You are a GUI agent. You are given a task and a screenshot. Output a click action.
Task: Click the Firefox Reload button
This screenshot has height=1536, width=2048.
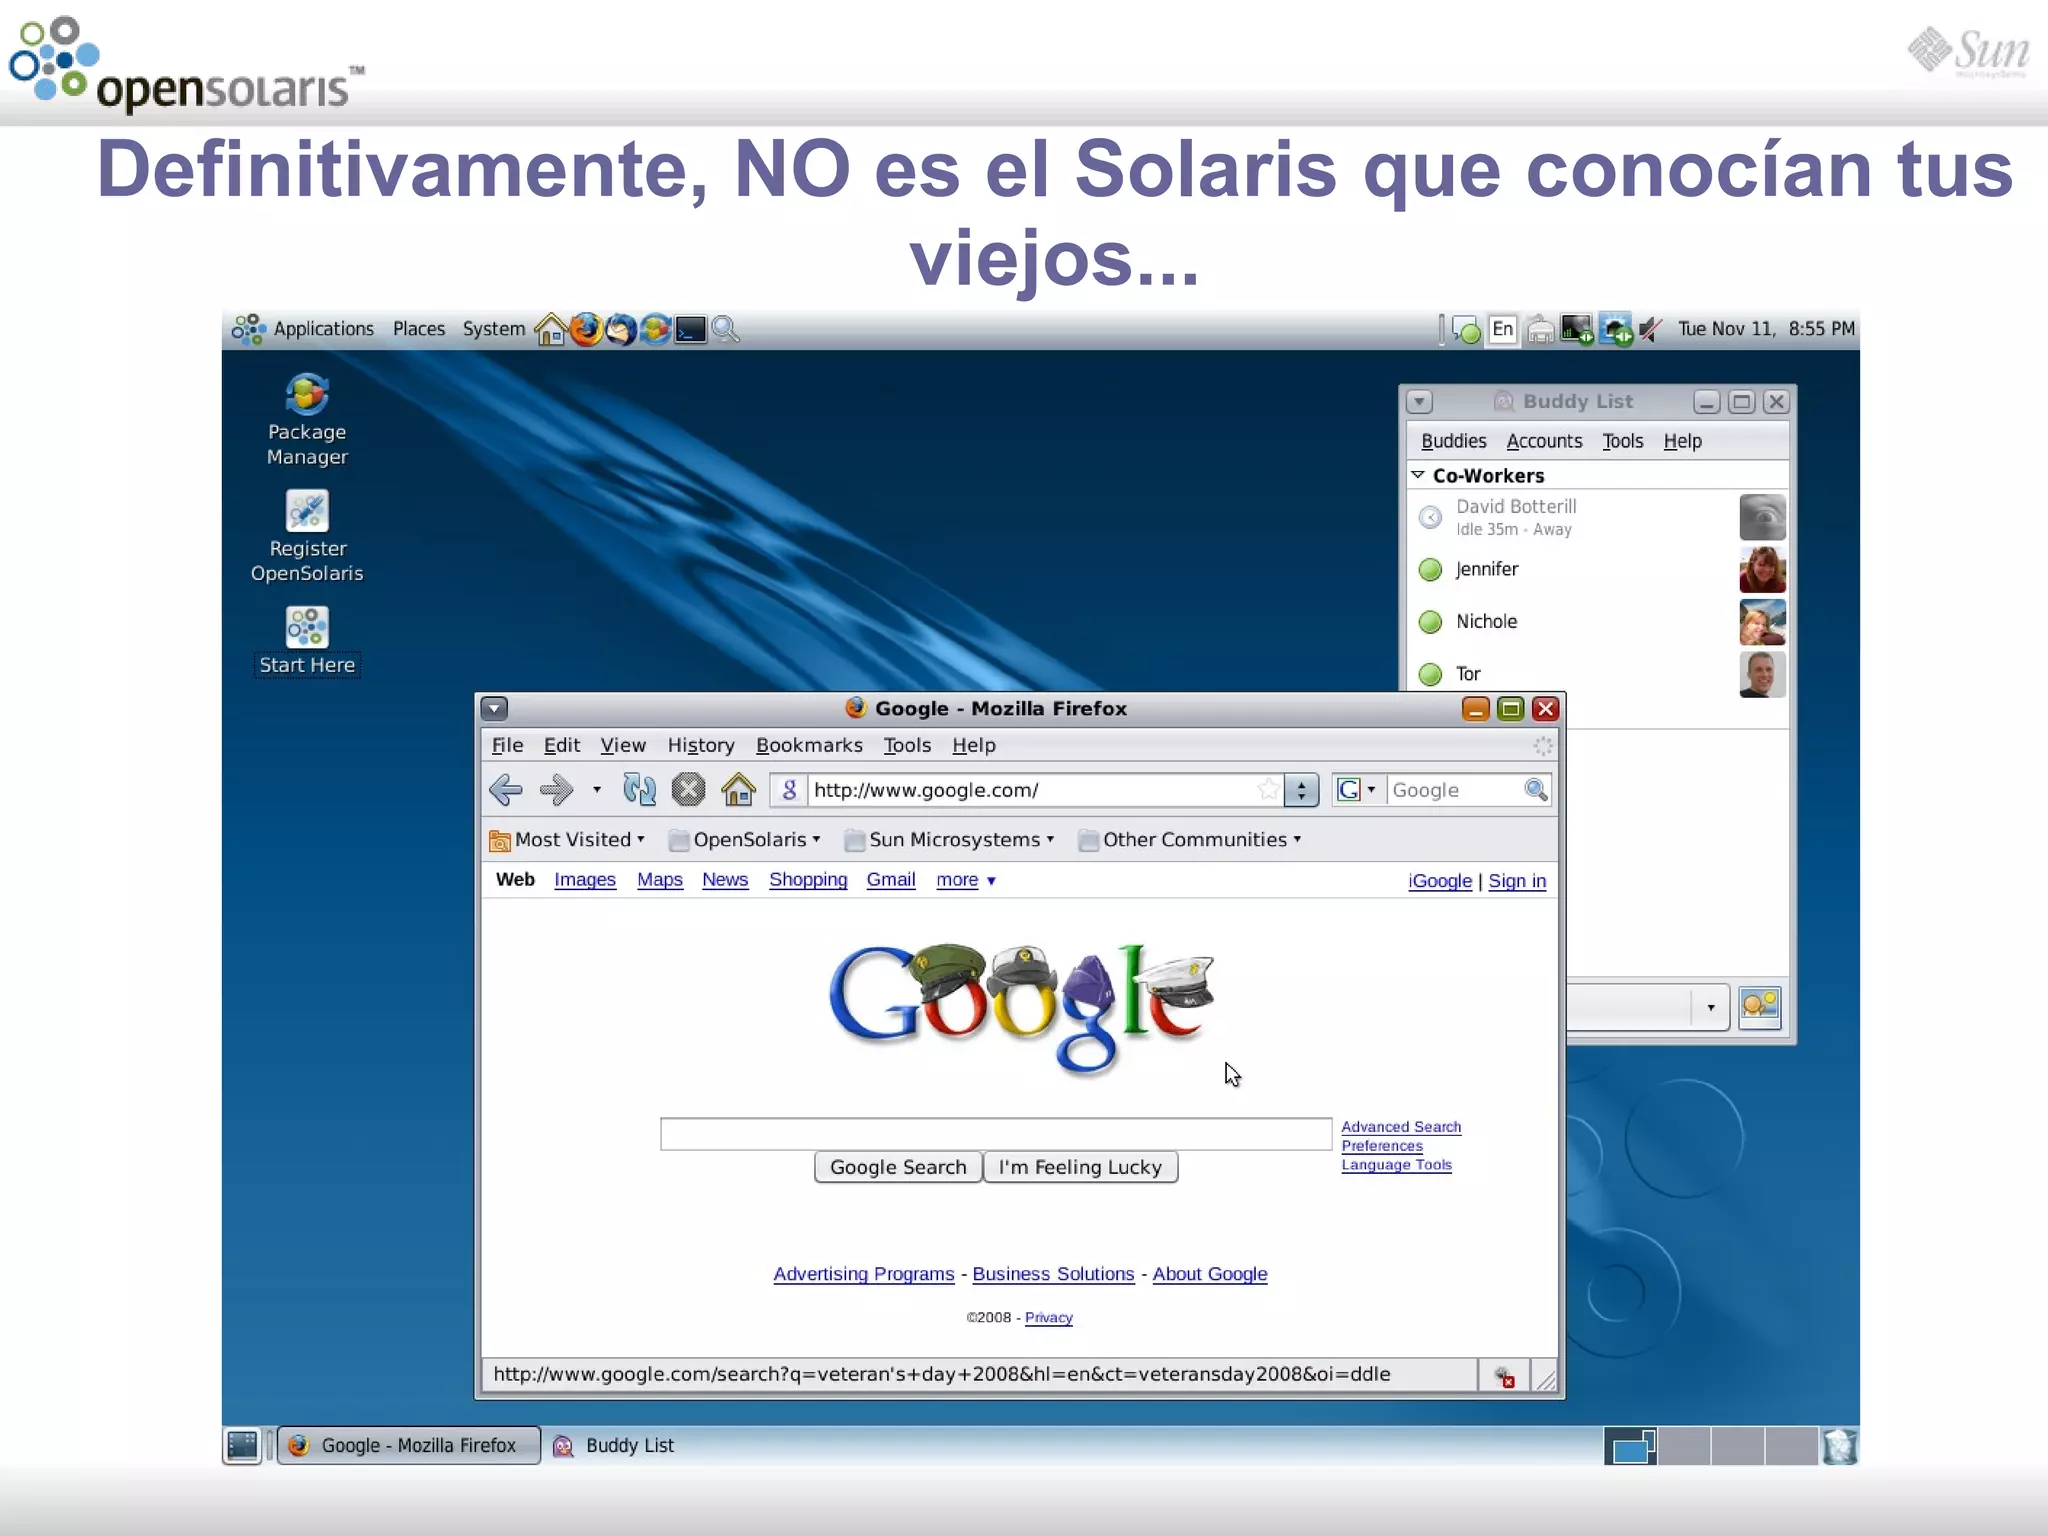click(639, 790)
